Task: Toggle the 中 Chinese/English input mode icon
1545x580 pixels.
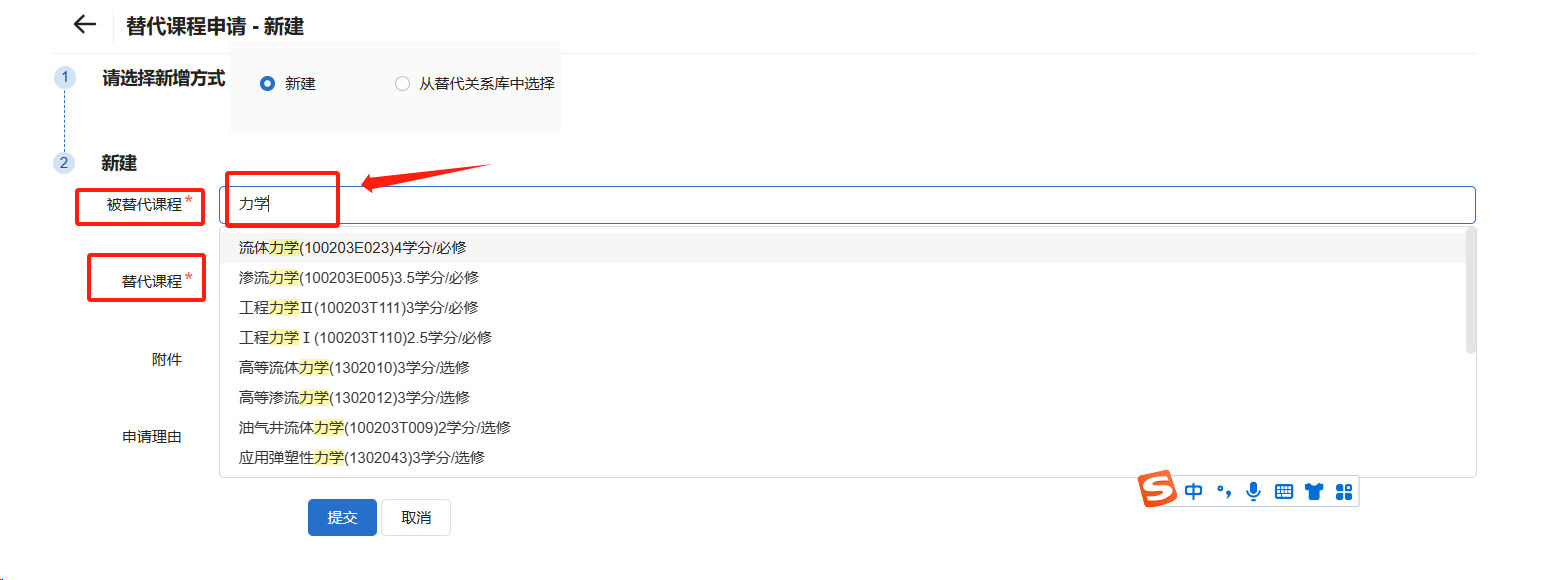Action: pyautogui.click(x=1193, y=491)
